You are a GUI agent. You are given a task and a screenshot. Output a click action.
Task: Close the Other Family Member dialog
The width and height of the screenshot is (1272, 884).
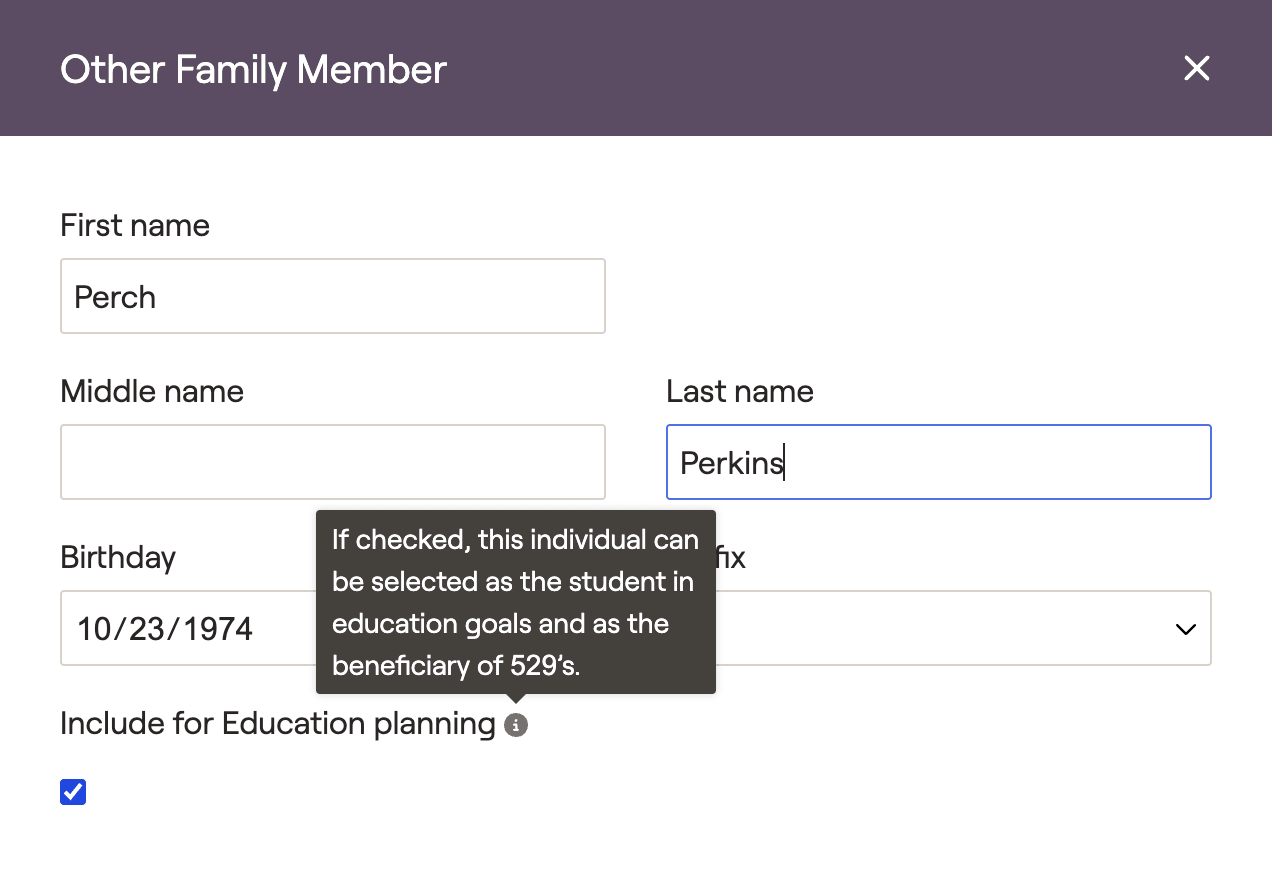tap(1196, 68)
